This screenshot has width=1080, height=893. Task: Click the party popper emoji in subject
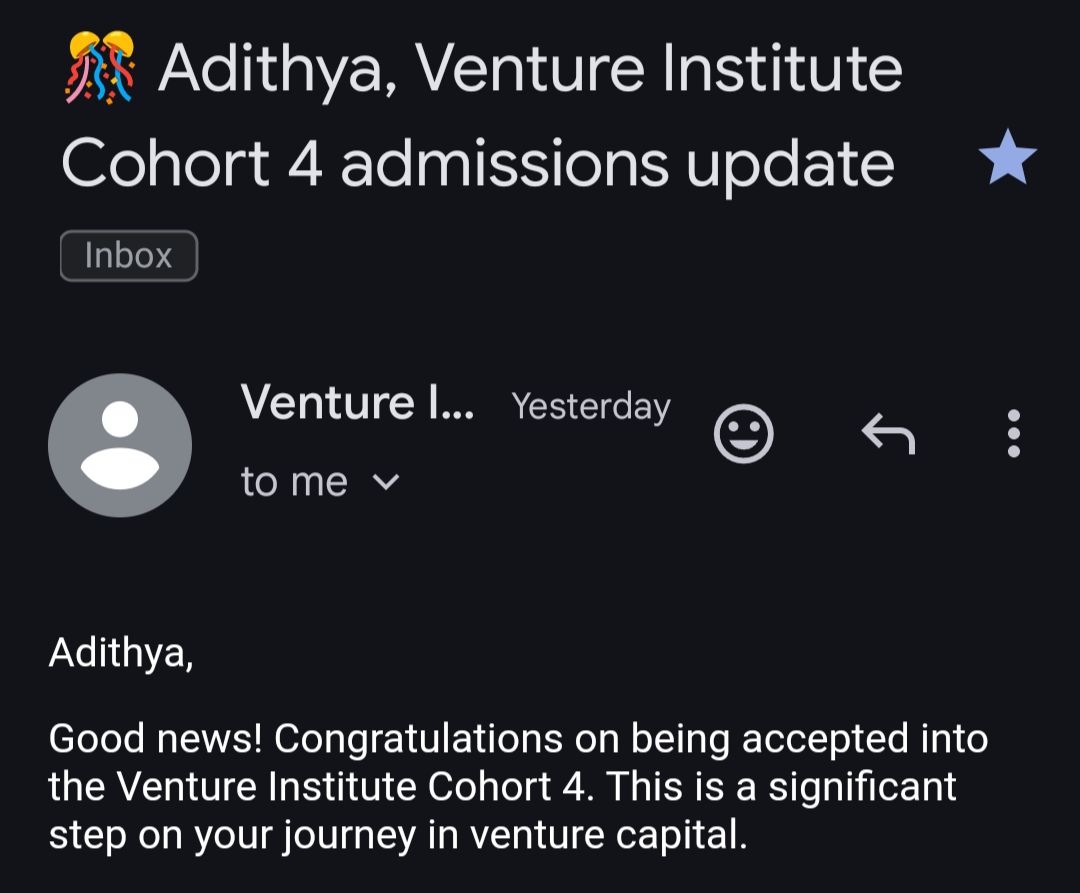click(x=98, y=68)
